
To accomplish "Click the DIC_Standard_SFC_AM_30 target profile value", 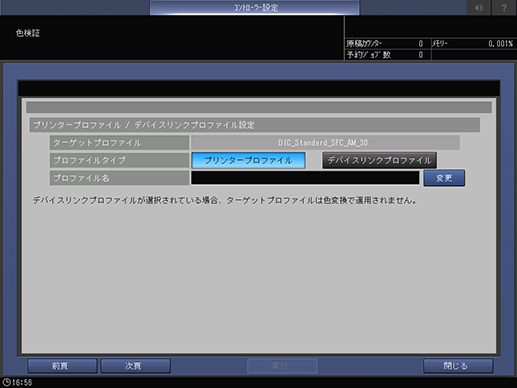I will click(x=325, y=143).
